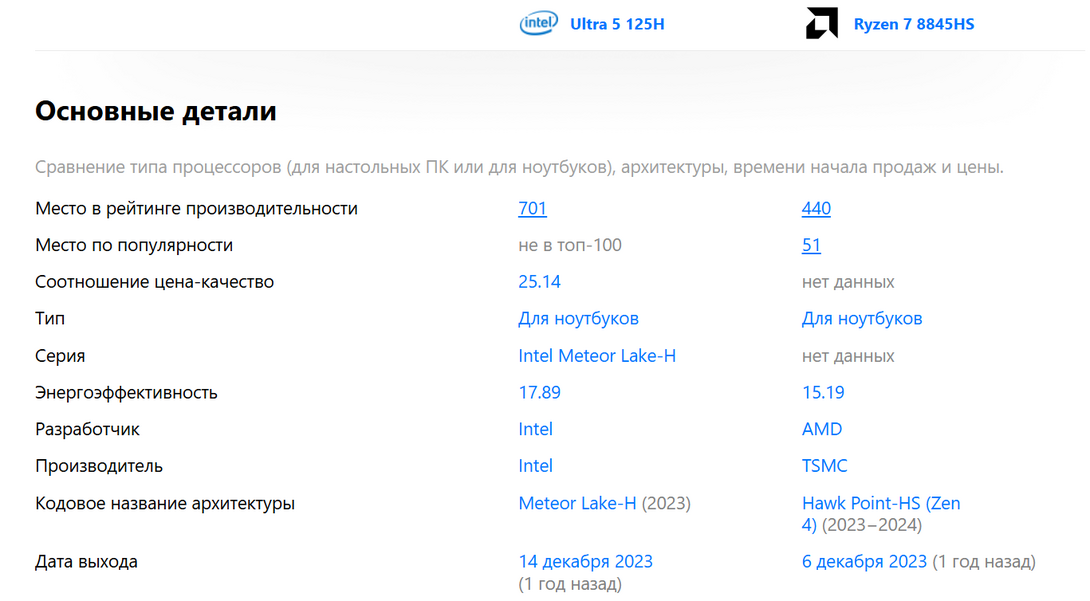Open the Ultra 5 125H processor link

[617, 24]
